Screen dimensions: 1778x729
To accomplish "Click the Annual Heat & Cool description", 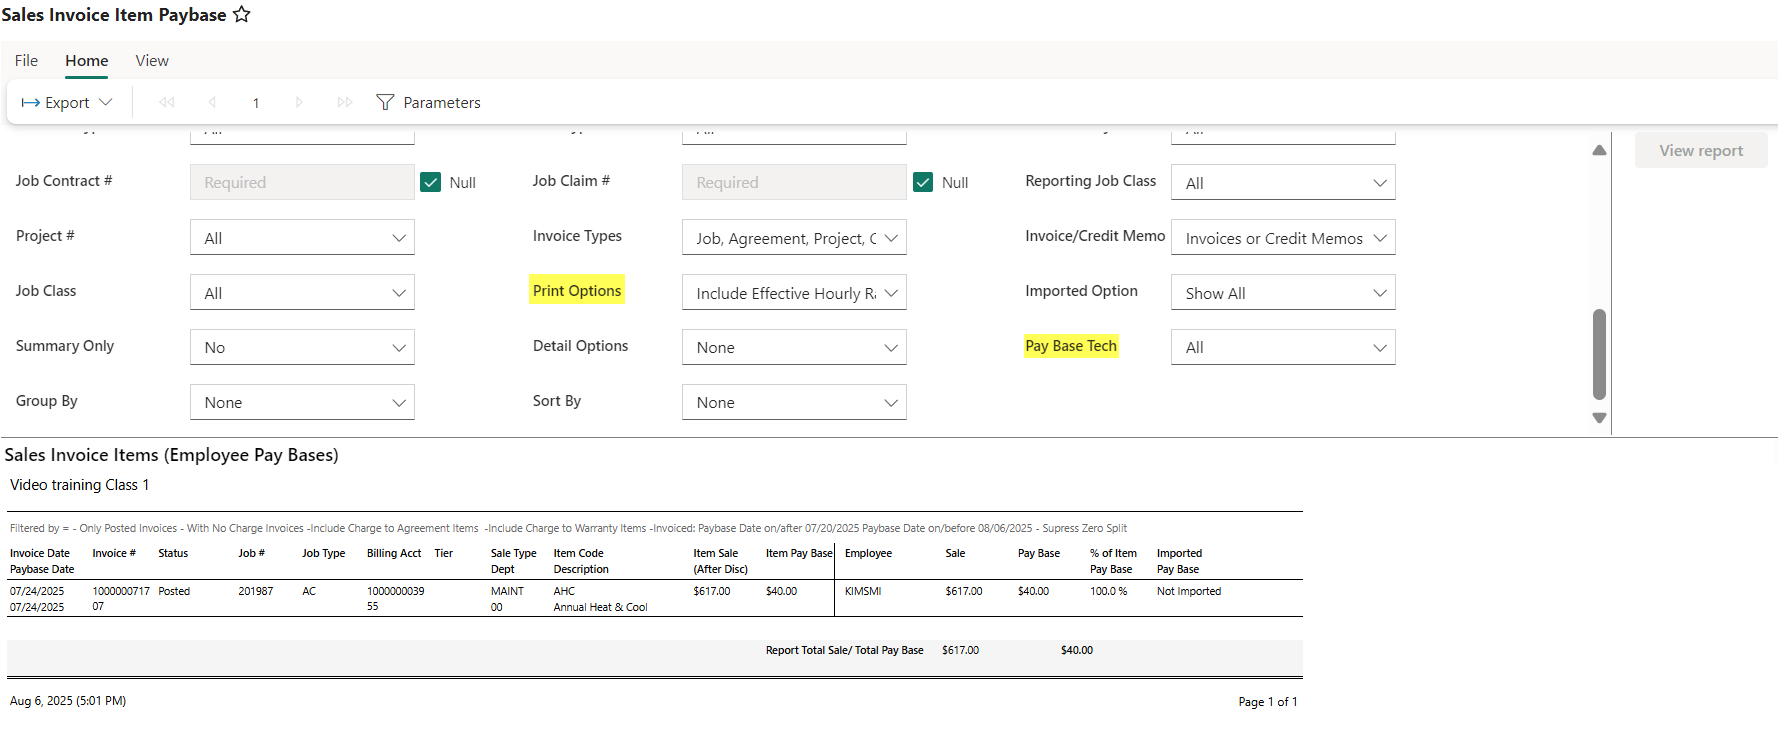I will (x=600, y=607).
